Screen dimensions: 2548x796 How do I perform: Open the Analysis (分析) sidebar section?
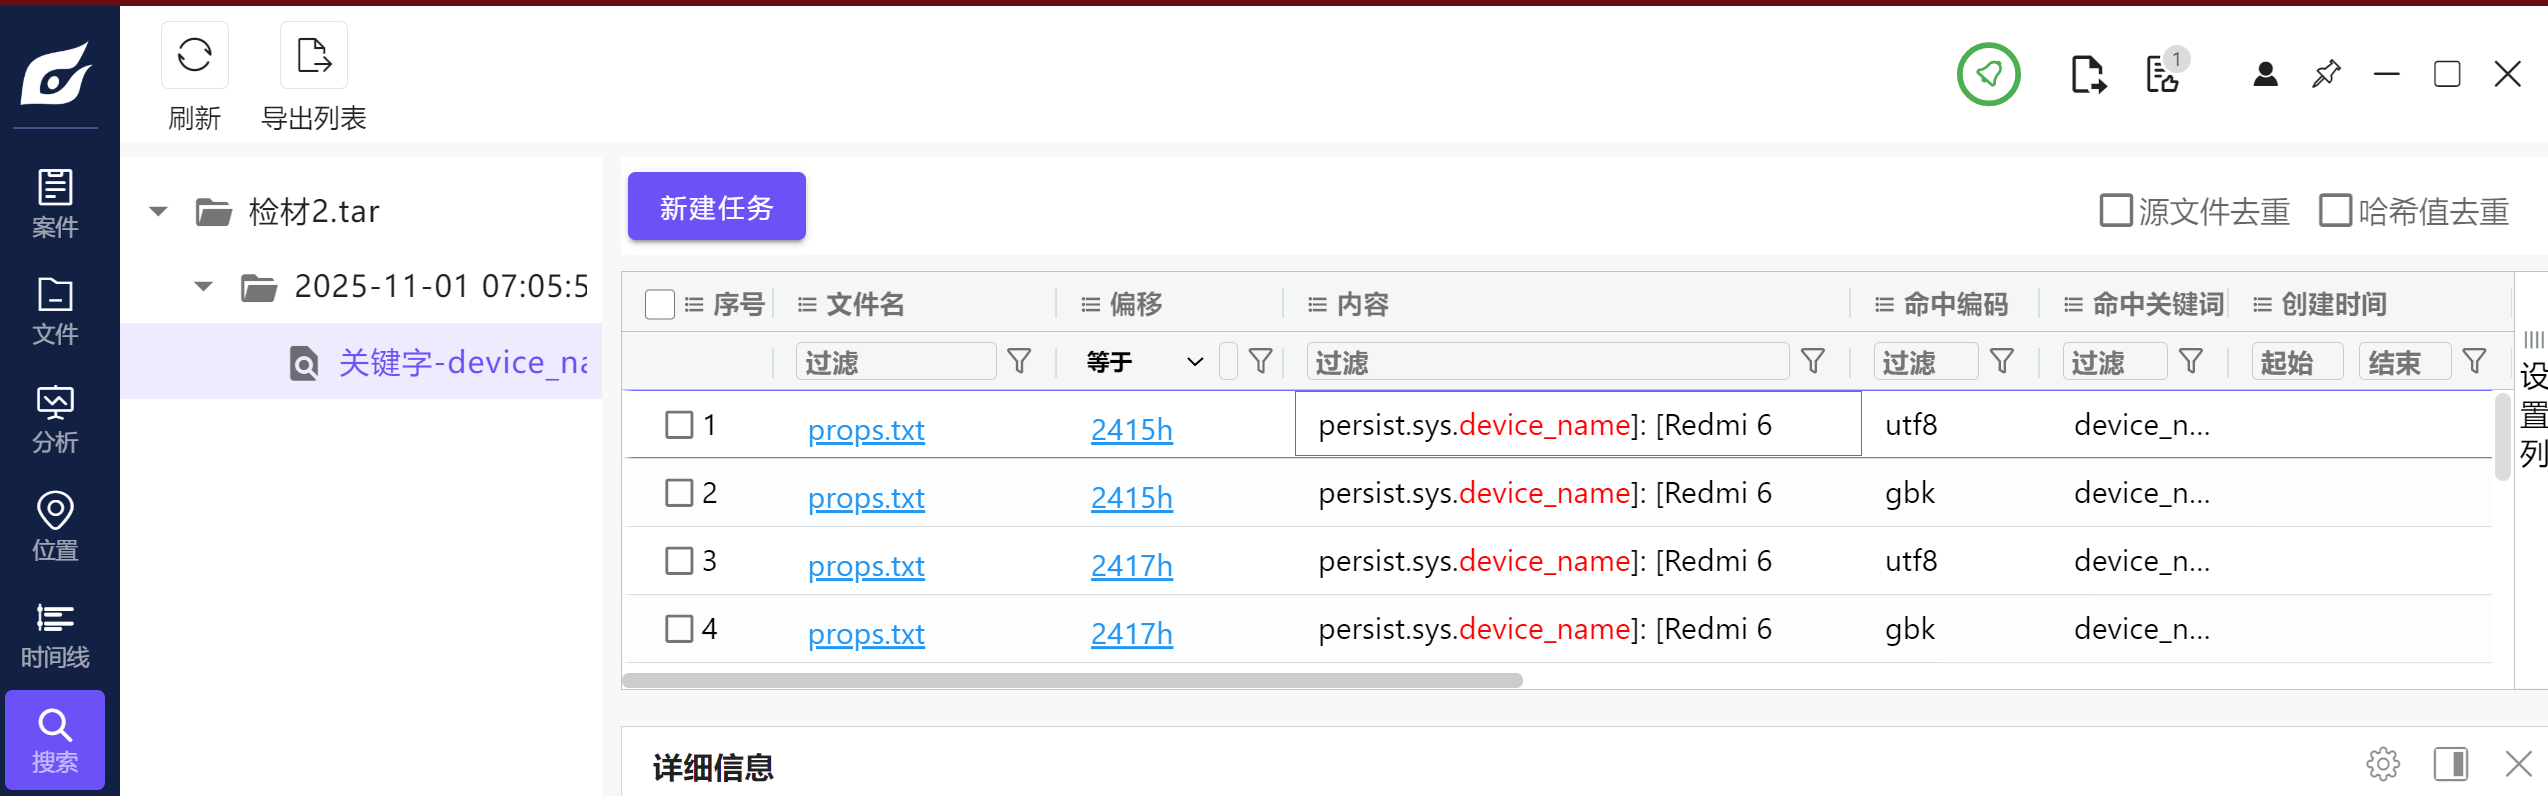coord(55,419)
